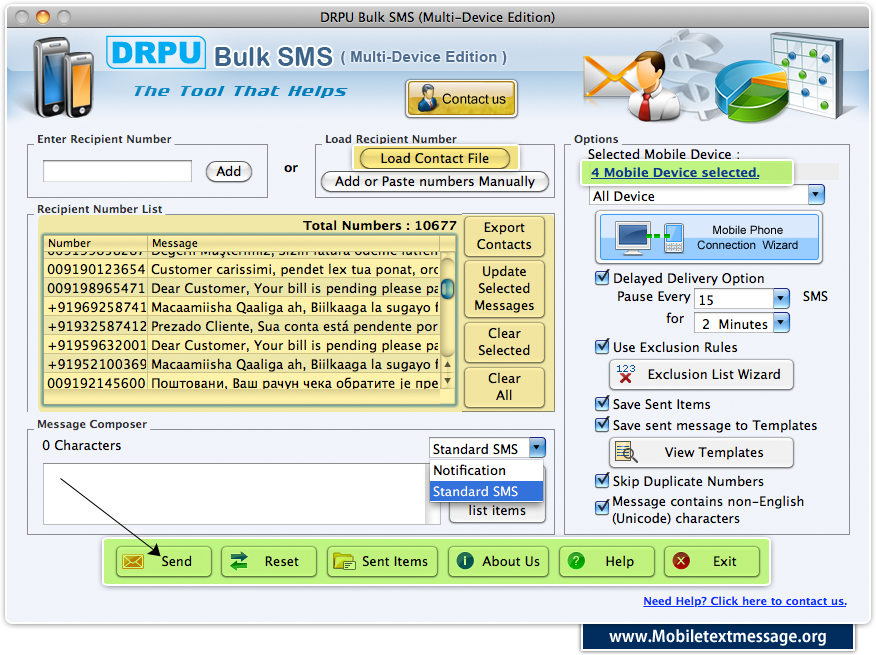Uncheck Save Sent Items
The image size is (876, 655).
602,404
